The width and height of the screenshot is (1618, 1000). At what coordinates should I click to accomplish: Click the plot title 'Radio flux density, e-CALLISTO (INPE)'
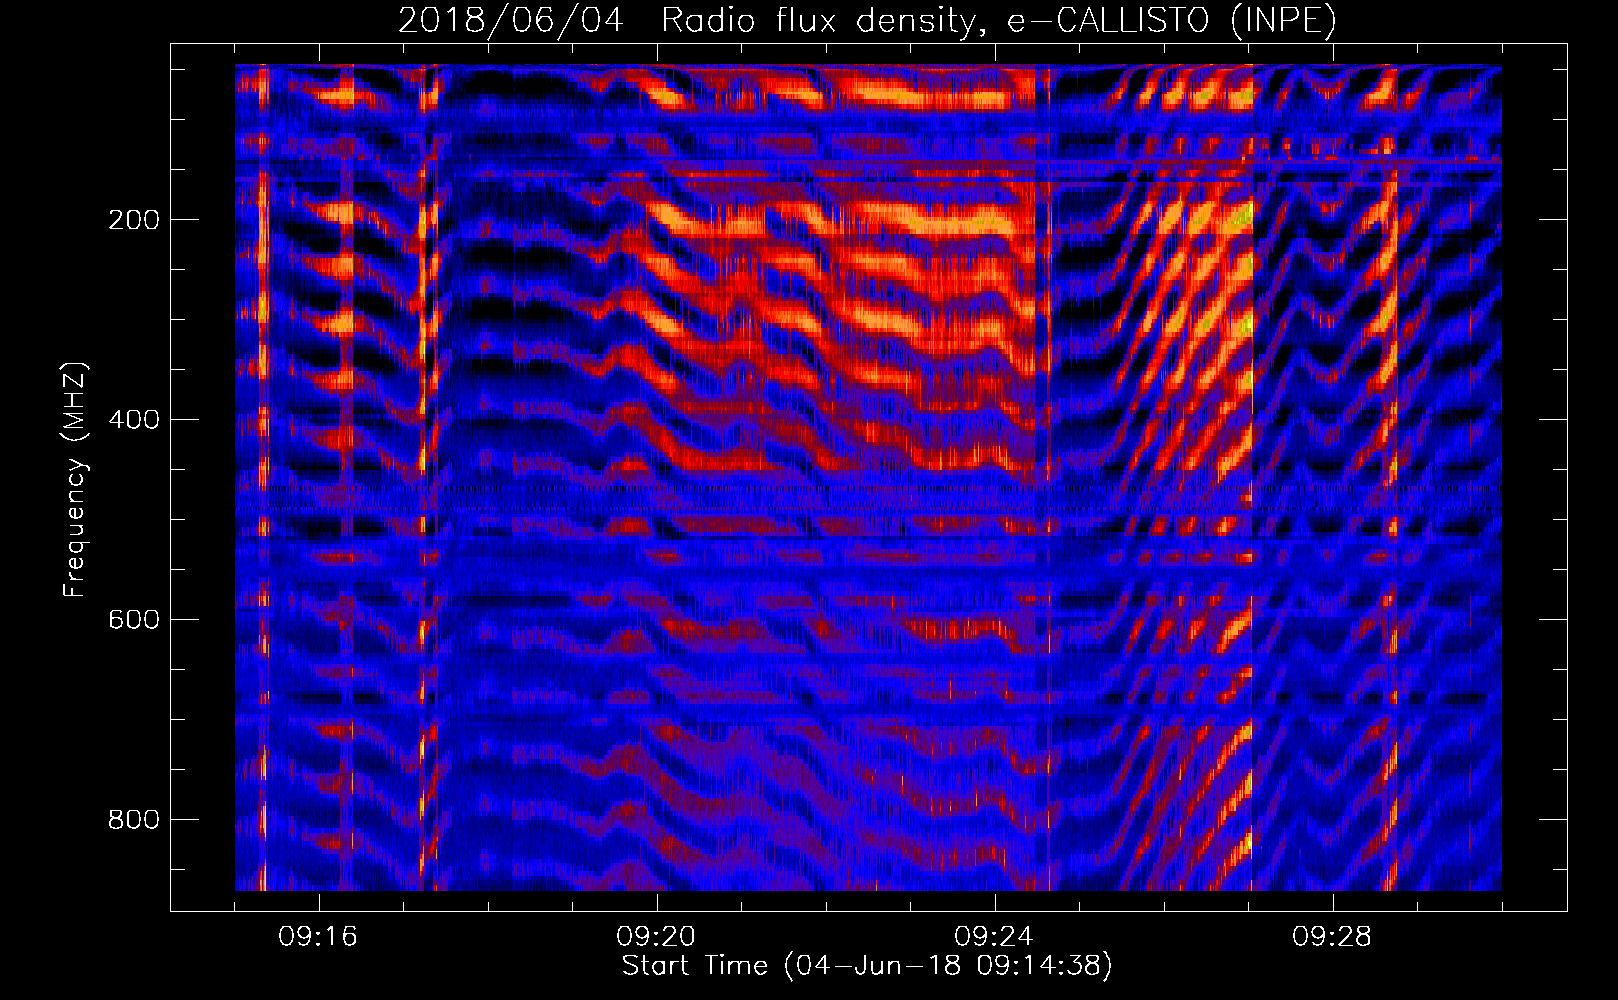[x=998, y=20]
